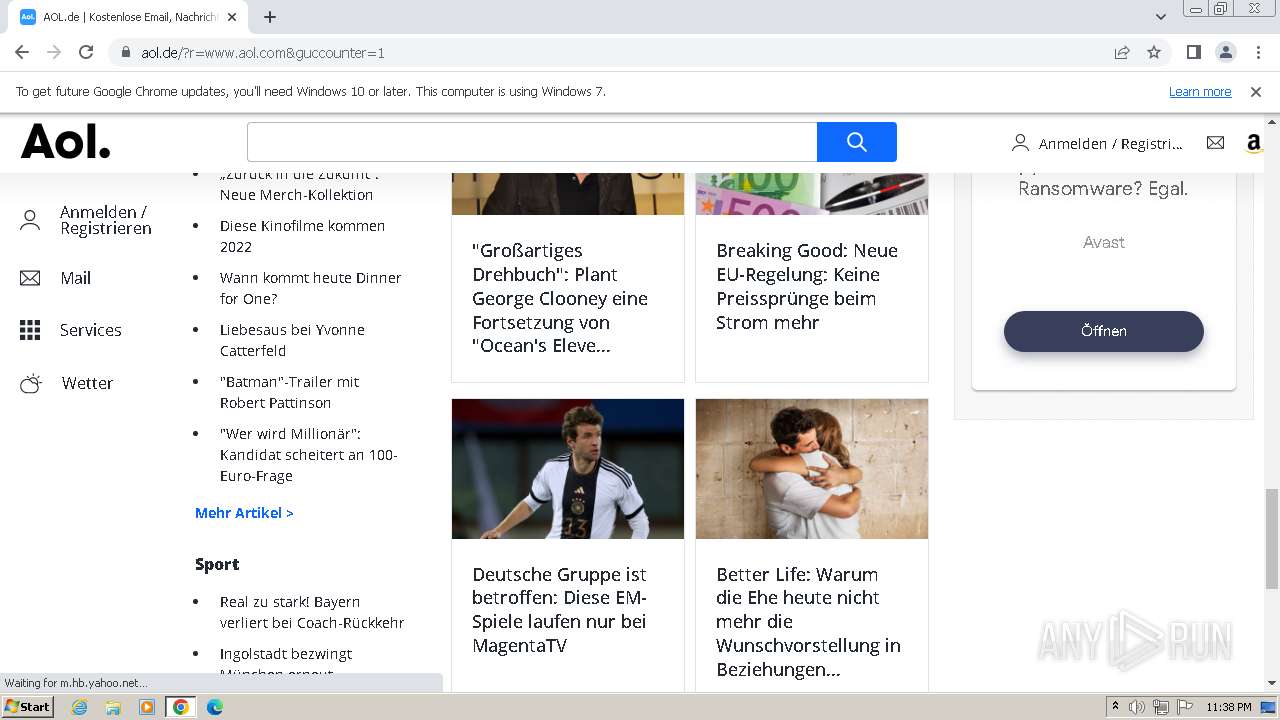The height and width of the screenshot is (720, 1280).
Task: Click the sidebar Anmelden person icon
Action: pos(30,220)
